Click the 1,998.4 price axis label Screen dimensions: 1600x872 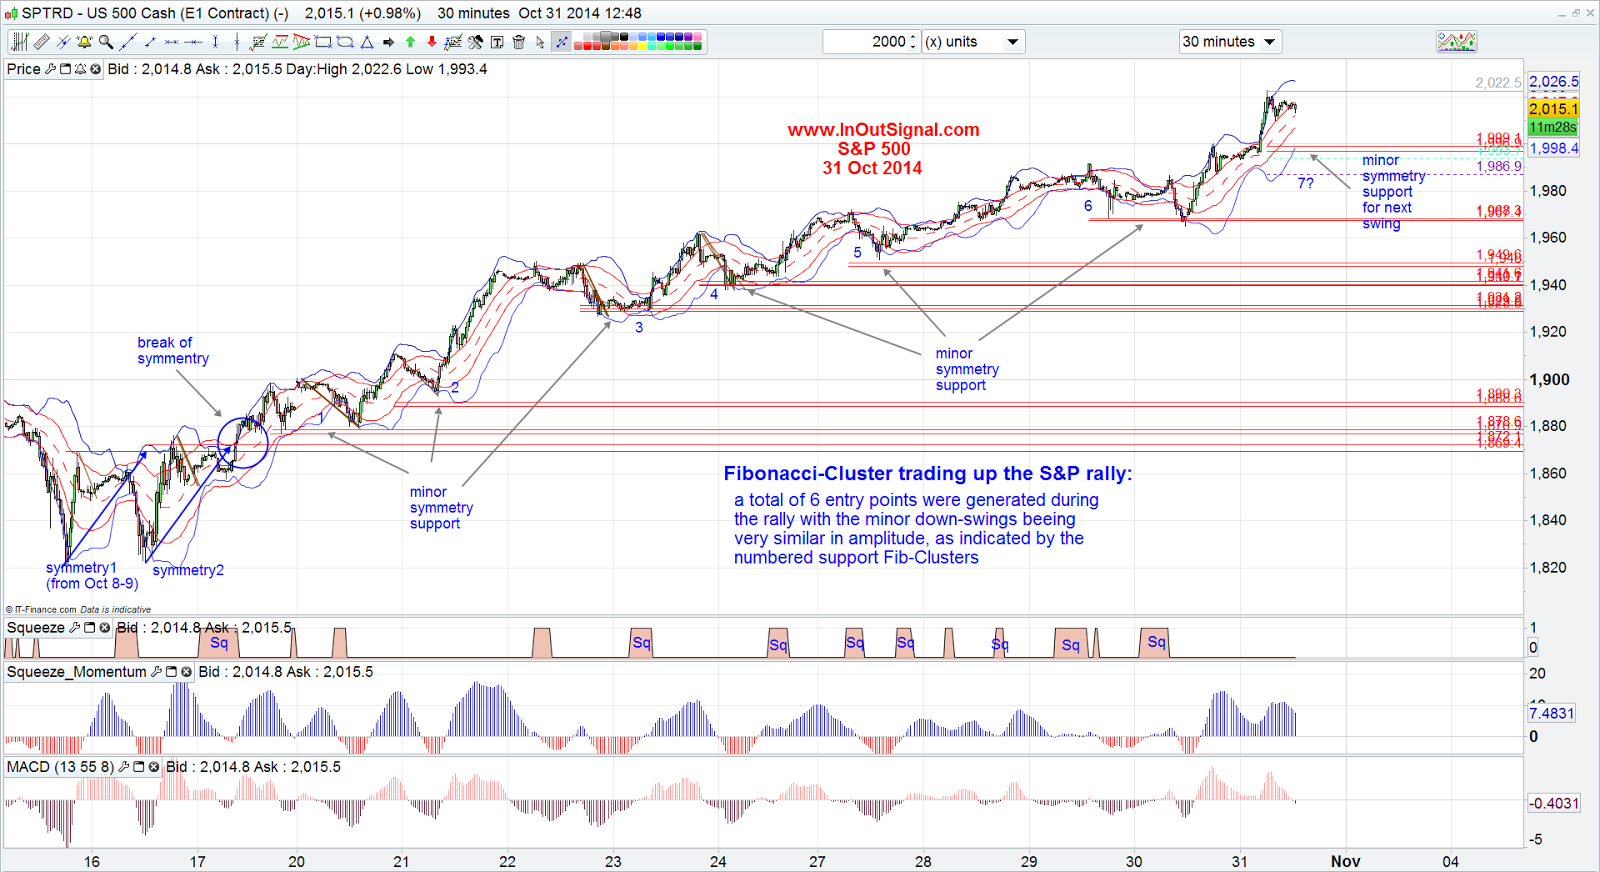coord(1553,148)
